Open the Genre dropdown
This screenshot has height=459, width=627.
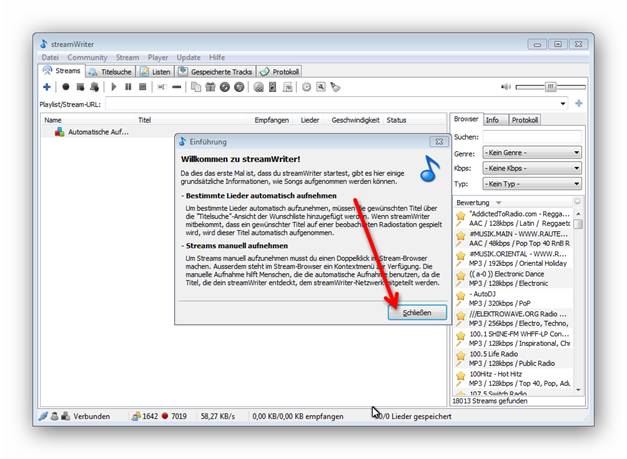click(532, 153)
